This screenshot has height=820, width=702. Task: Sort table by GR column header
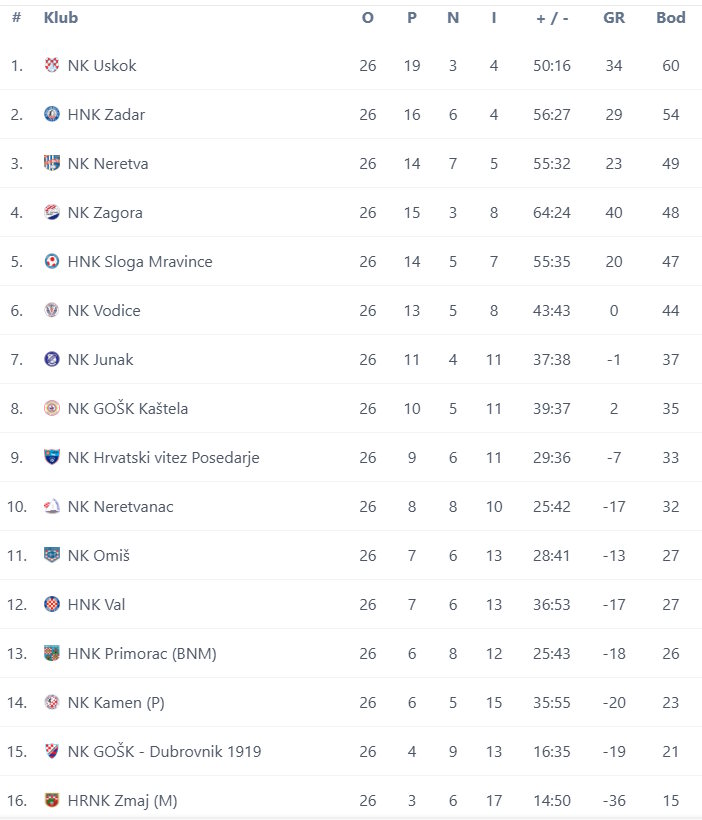[614, 18]
